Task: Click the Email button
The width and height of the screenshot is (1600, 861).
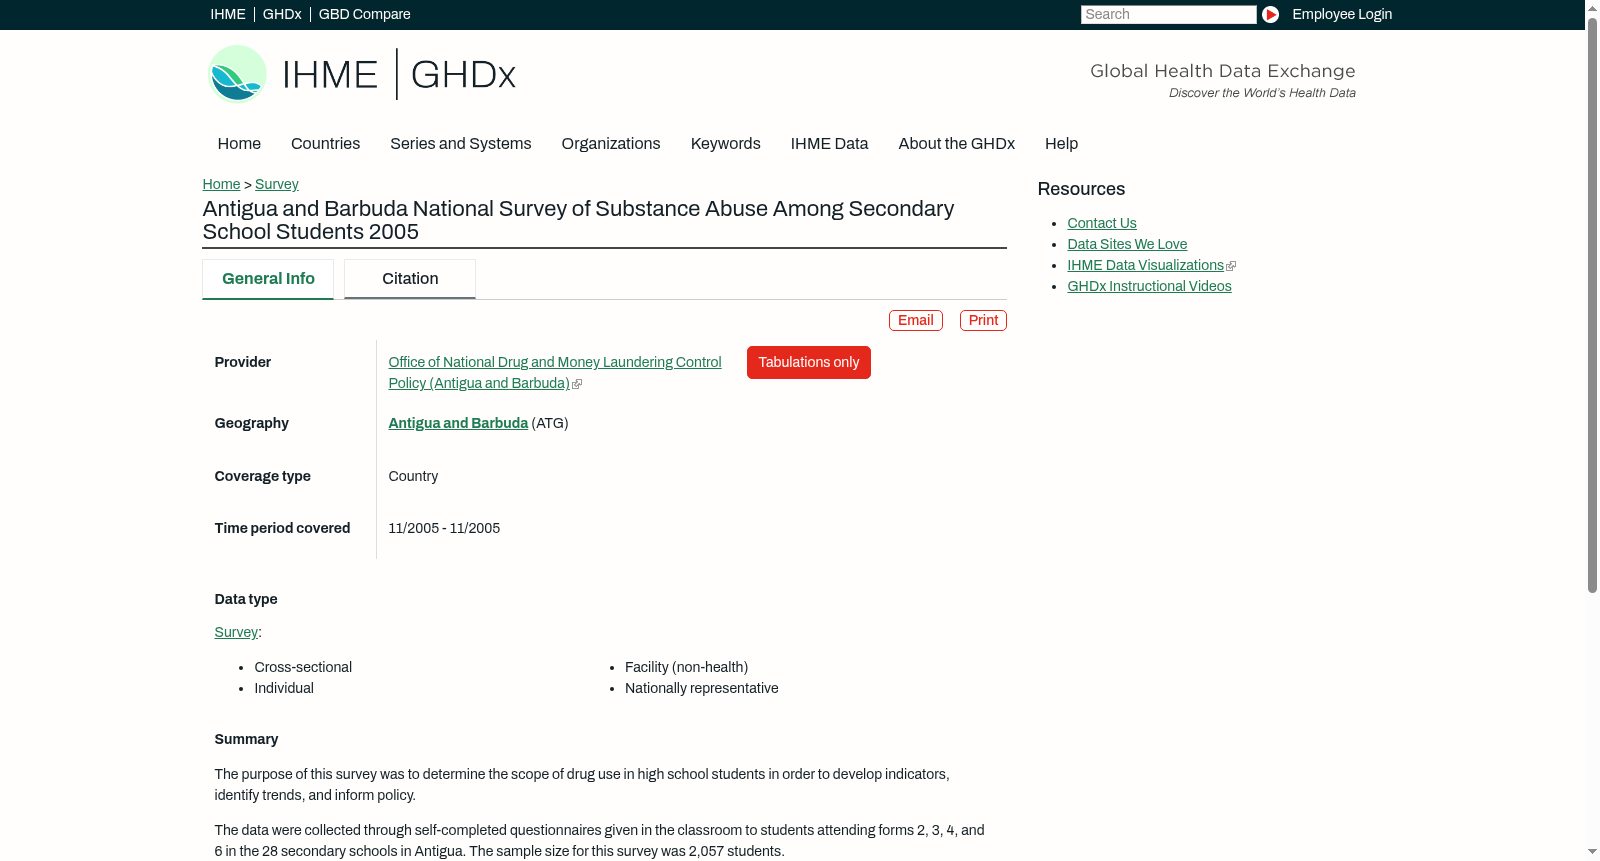Action: click(916, 320)
